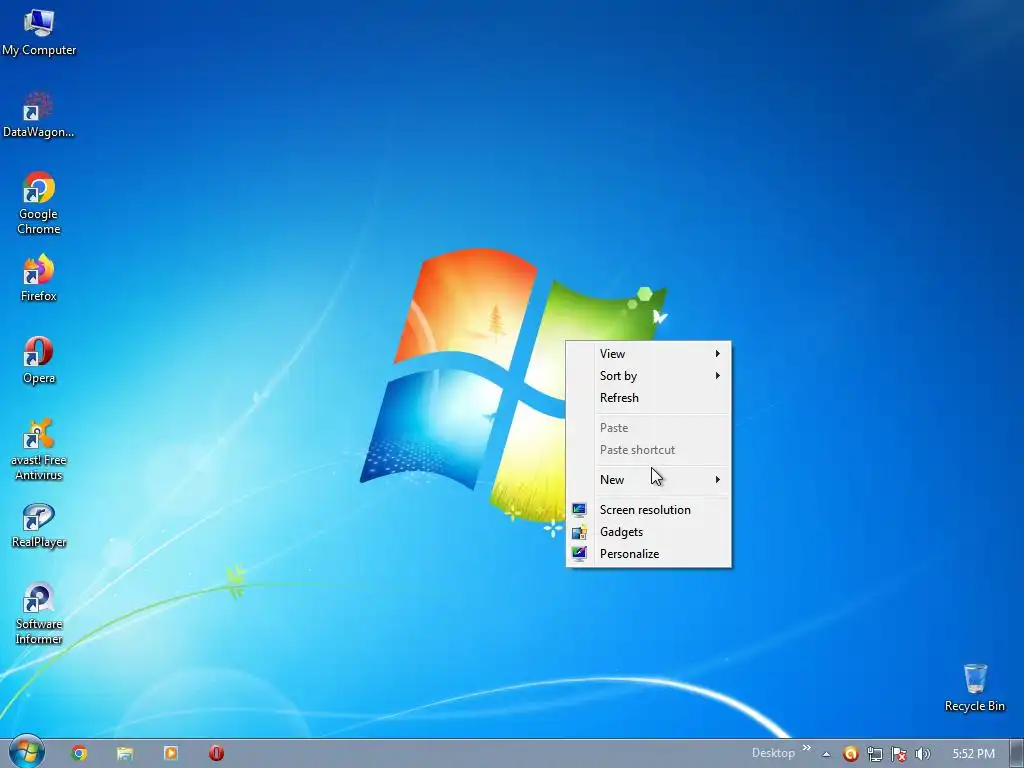Open the My Computer desktop icon
Viewport: 1024px width, 768px height.
coord(39,33)
